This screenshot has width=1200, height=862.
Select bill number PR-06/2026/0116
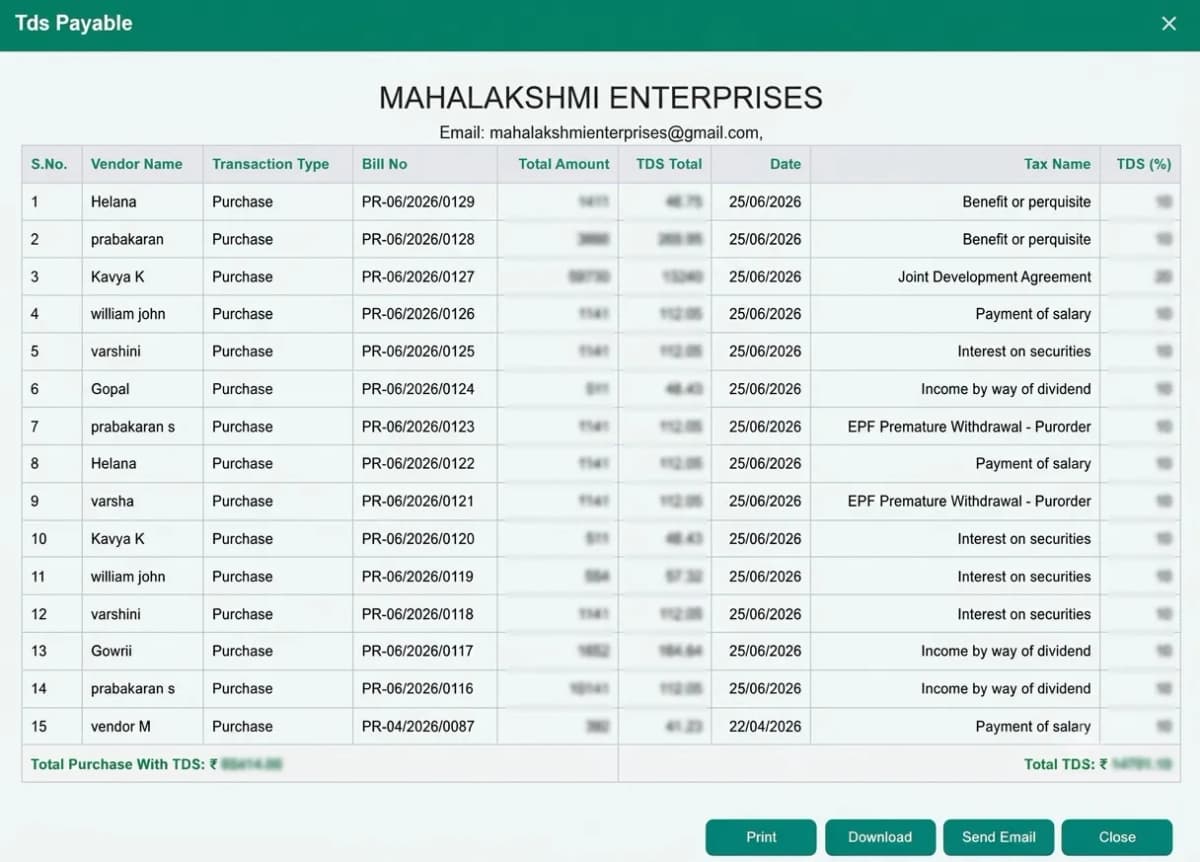(418, 688)
